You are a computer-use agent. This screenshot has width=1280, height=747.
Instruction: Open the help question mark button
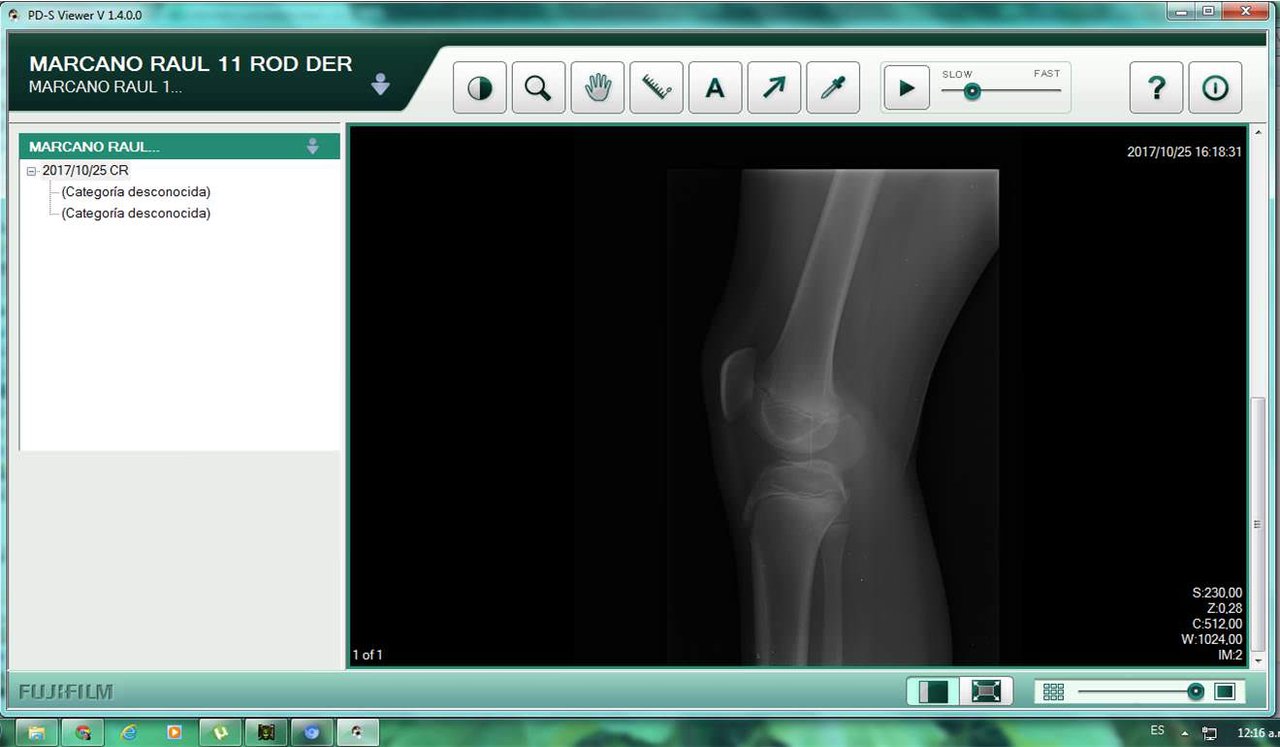(x=1157, y=88)
